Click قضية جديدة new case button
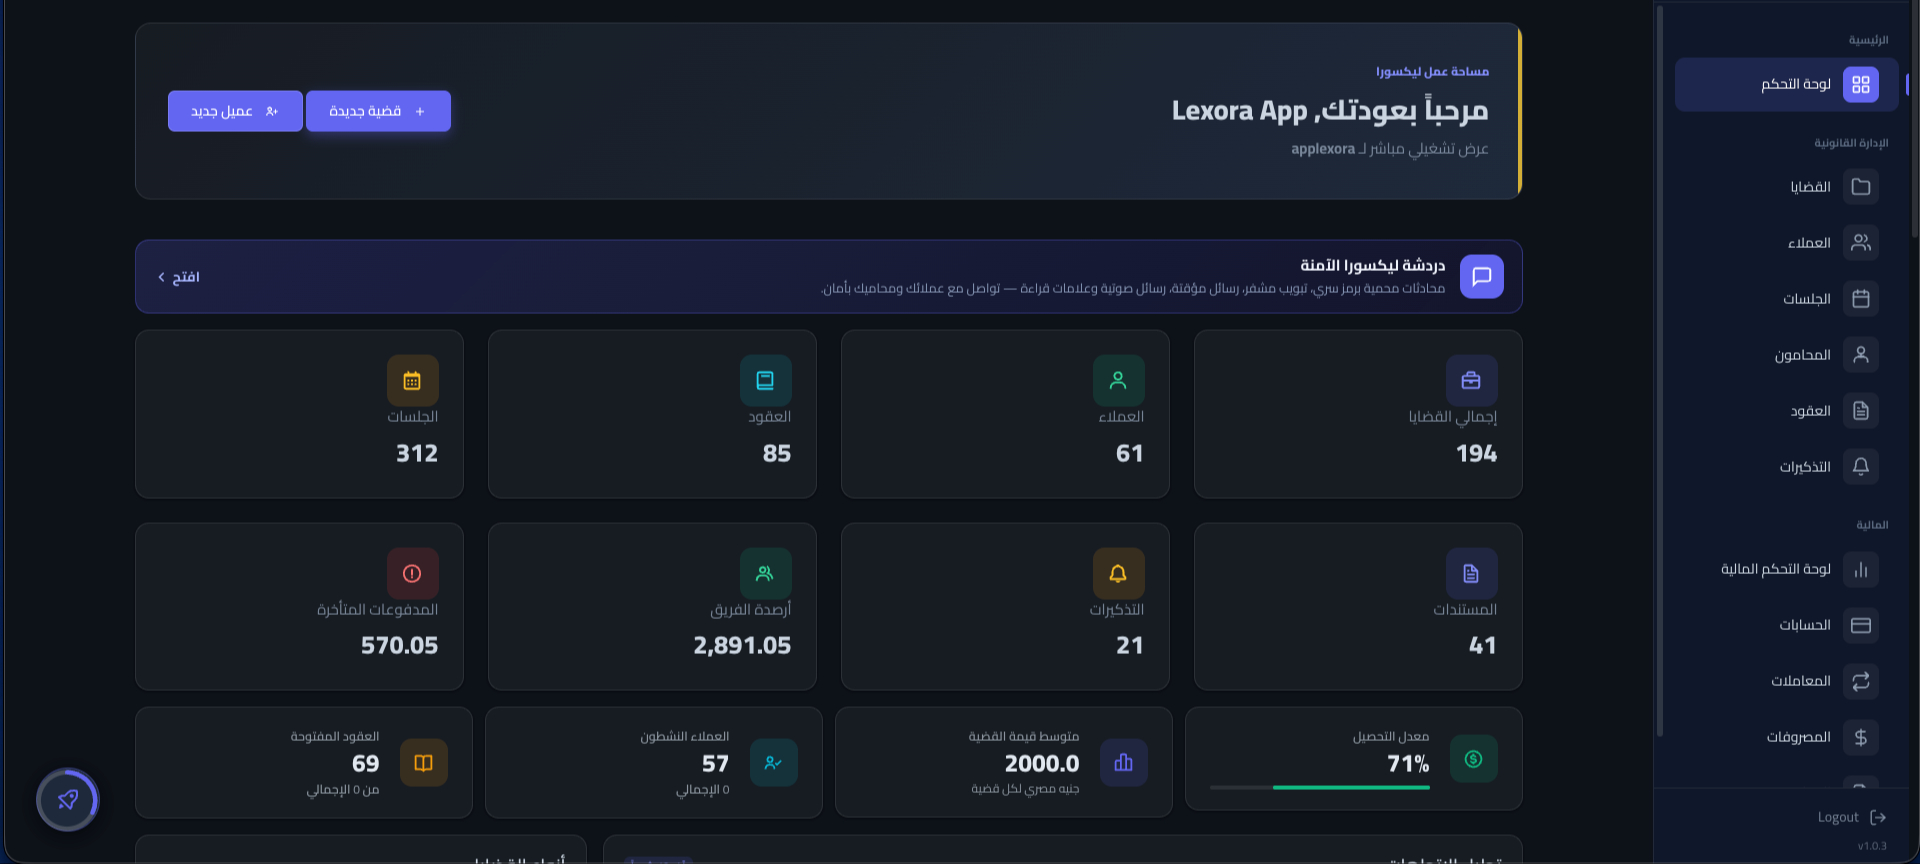 pos(378,111)
